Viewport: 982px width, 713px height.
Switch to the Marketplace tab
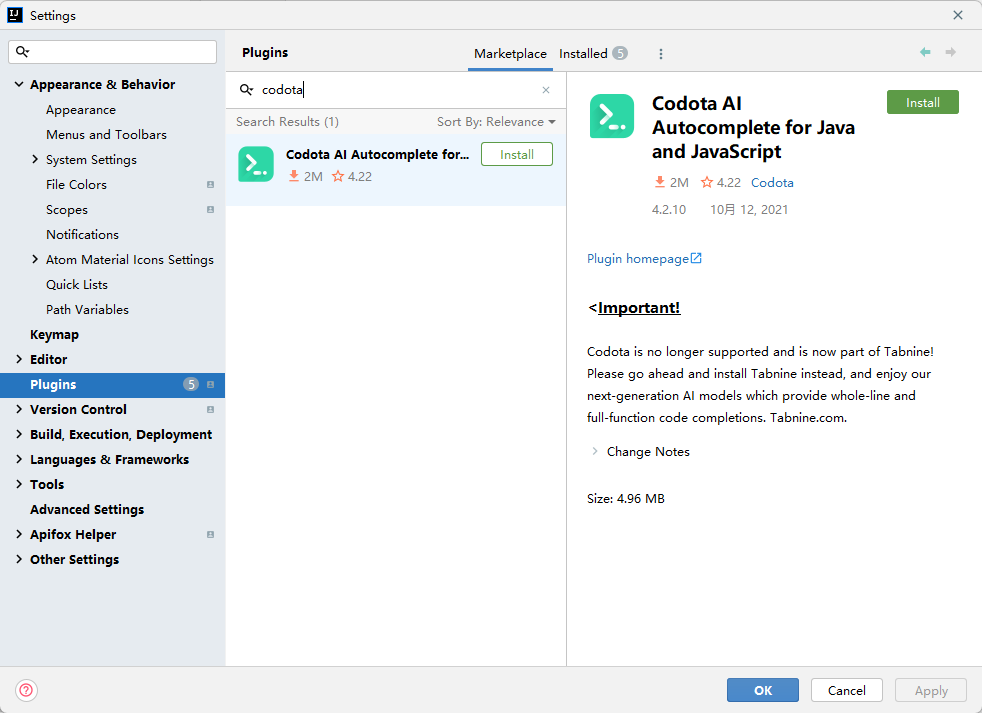click(510, 54)
